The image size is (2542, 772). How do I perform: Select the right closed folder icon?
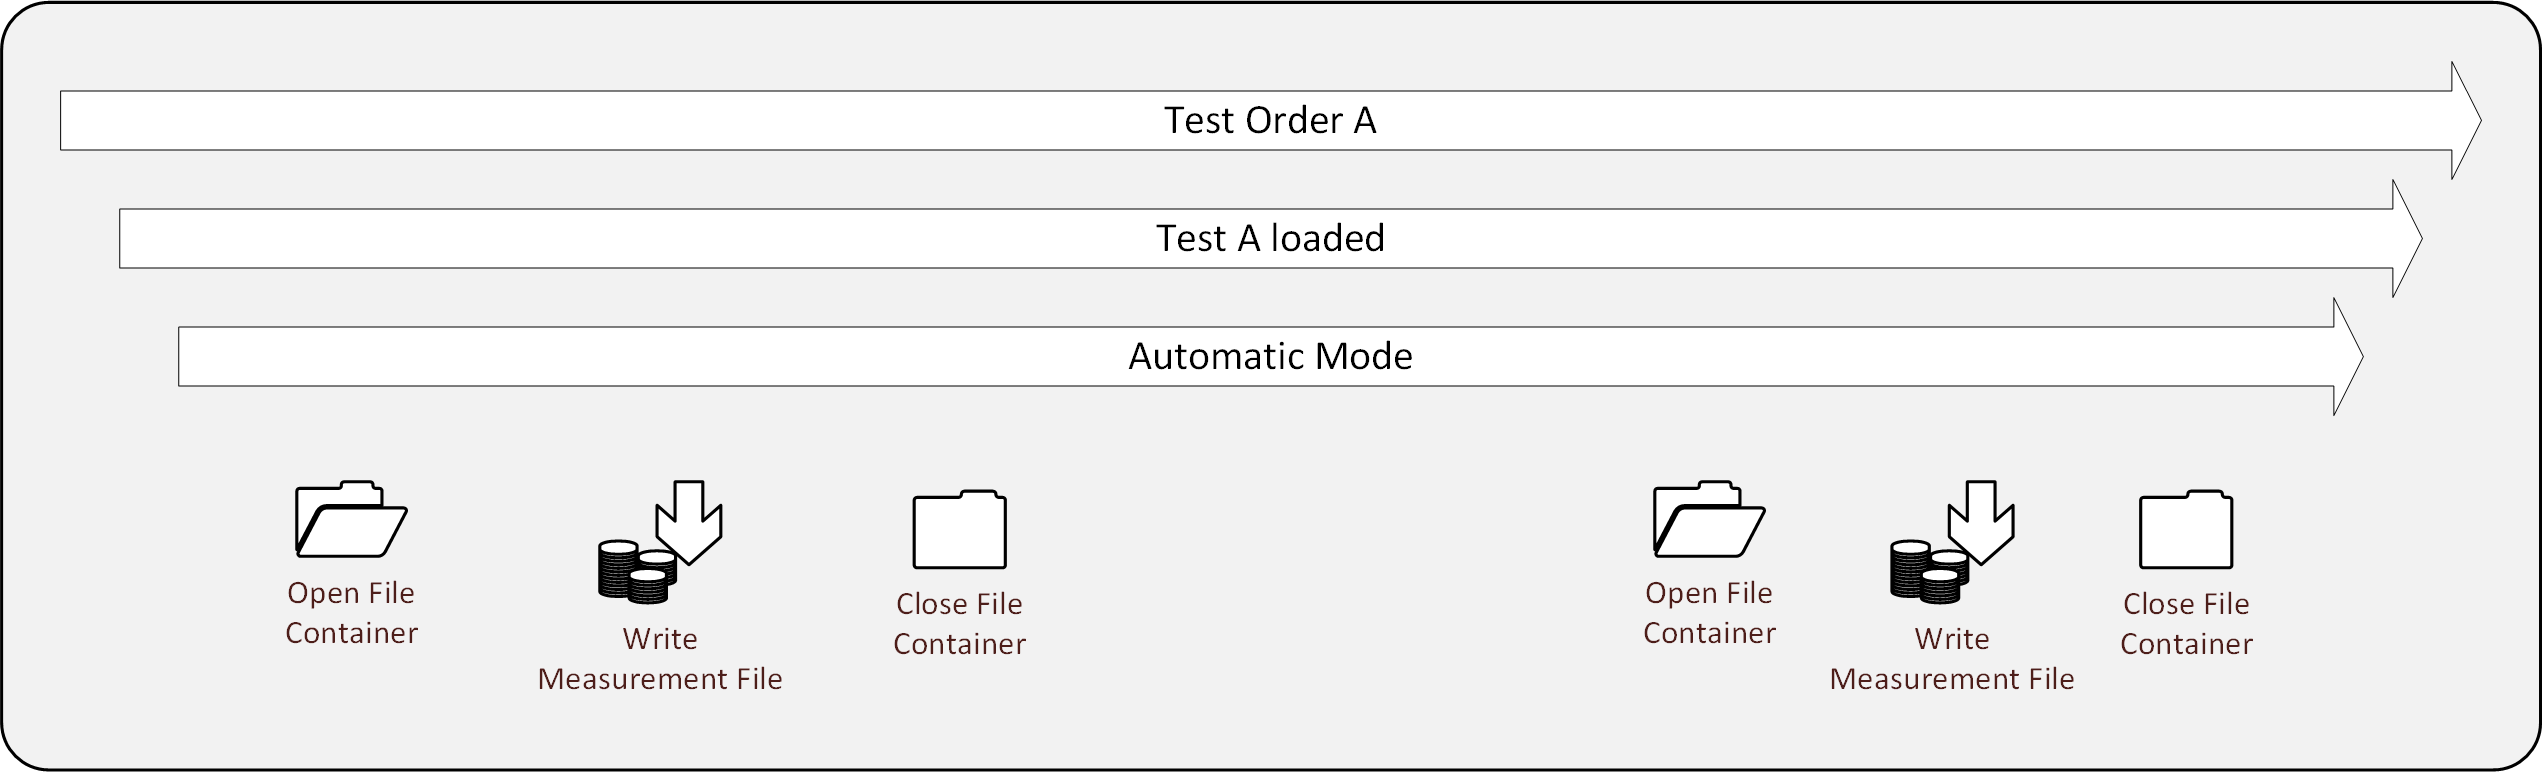click(2186, 530)
